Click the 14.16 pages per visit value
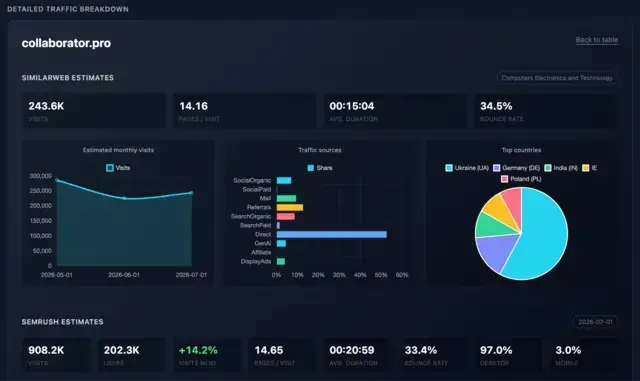The image size is (640, 381). pyautogui.click(x=193, y=106)
